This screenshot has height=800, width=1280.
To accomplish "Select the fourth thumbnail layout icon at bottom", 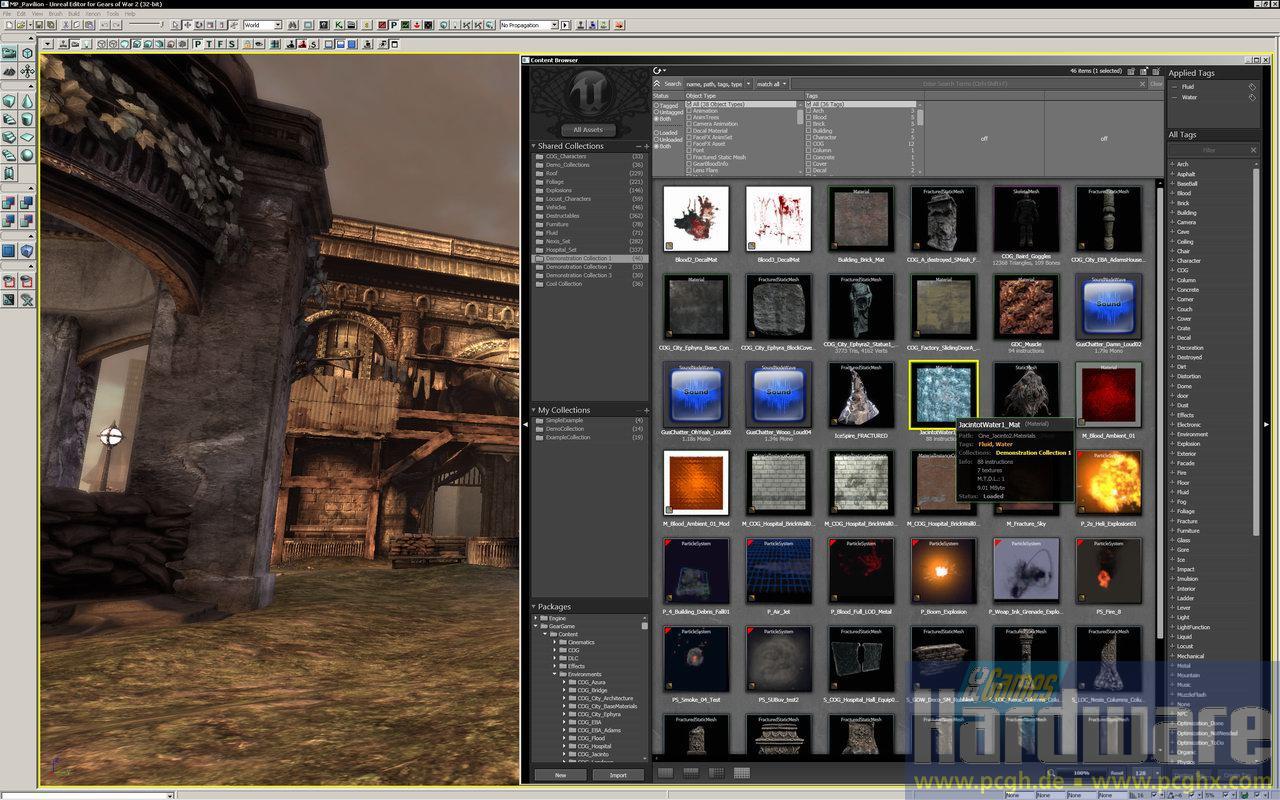I will 742,773.
